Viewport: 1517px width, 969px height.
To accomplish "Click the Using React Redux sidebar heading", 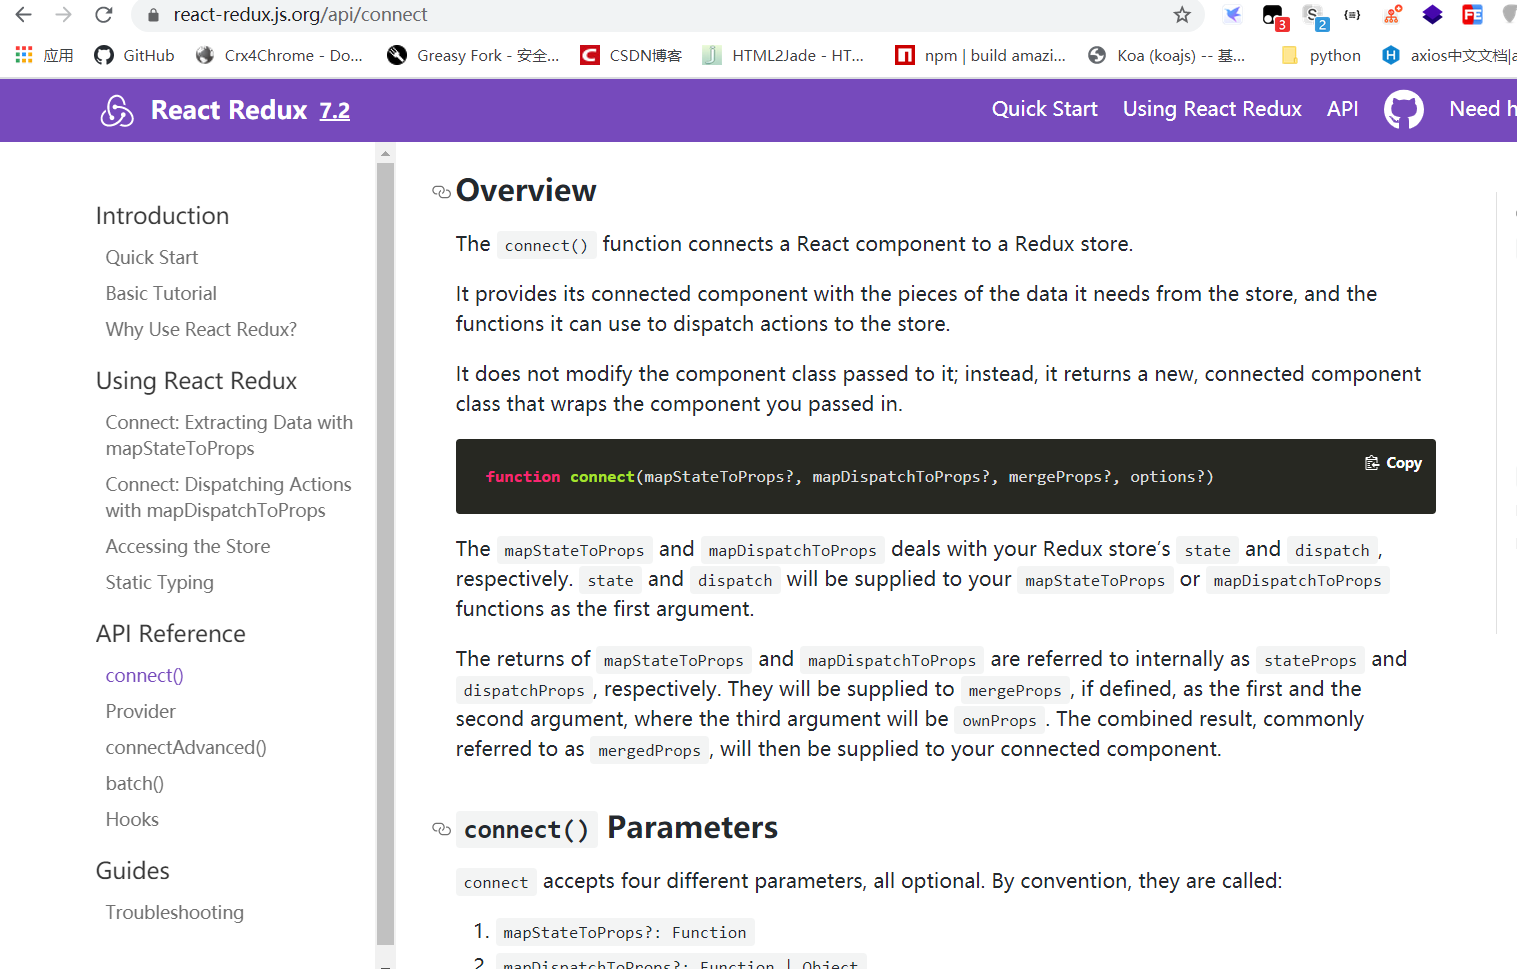I will pyautogui.click(x=196, y=380).
